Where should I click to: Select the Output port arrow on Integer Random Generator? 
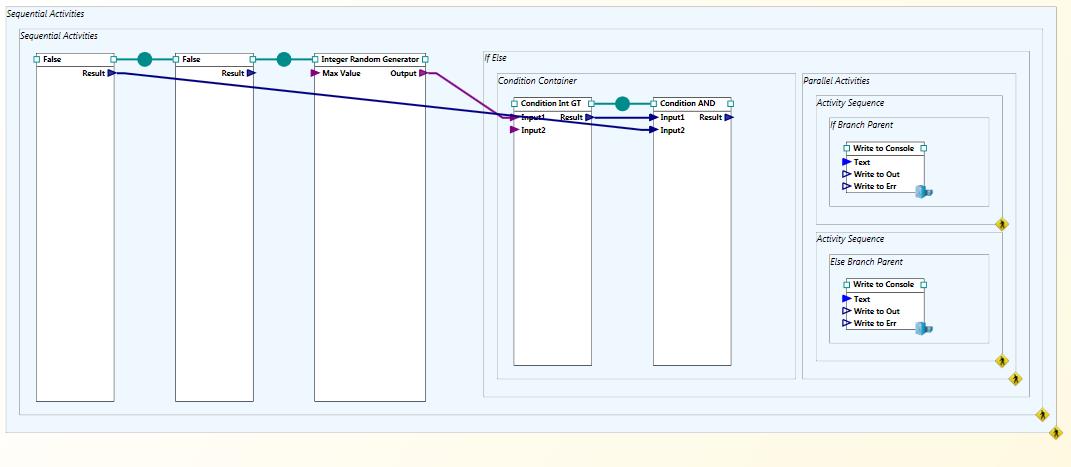424,73
